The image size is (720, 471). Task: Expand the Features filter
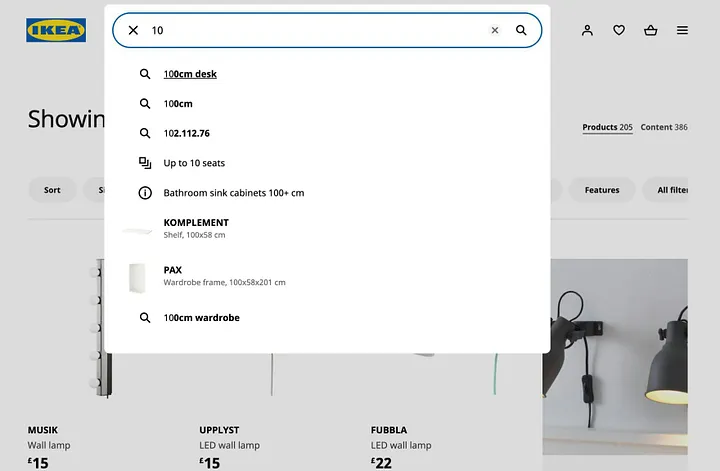[602, 190]
